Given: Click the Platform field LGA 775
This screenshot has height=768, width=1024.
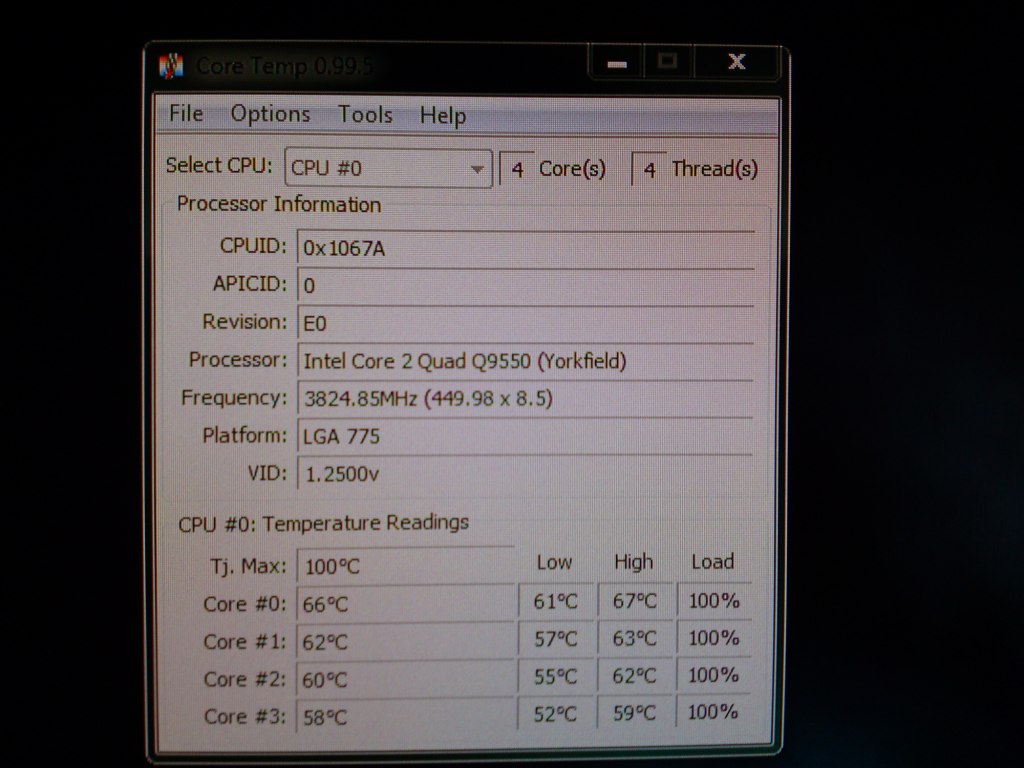Looking at the screenshot, I should 525,436.
